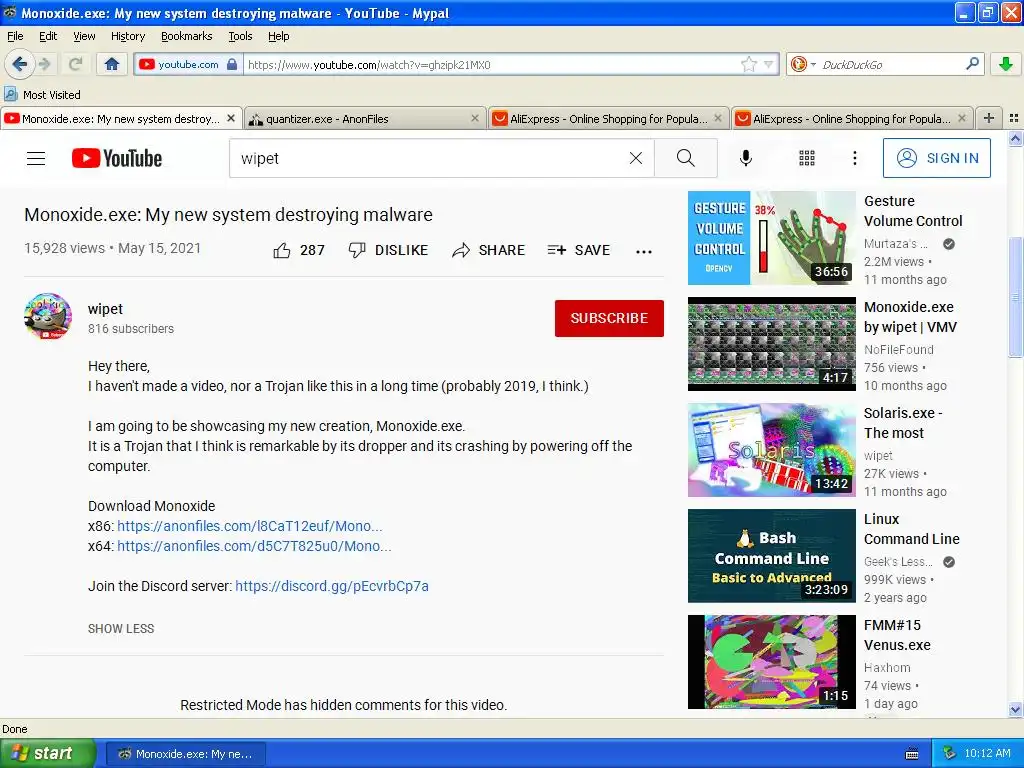Collapse the description with SHOW LESS

[121, 628]
